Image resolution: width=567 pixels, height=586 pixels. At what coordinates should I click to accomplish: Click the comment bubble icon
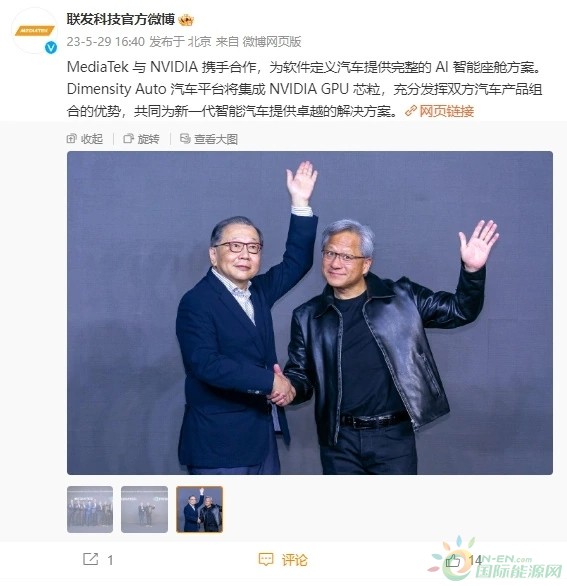click(x=266, y=559)
